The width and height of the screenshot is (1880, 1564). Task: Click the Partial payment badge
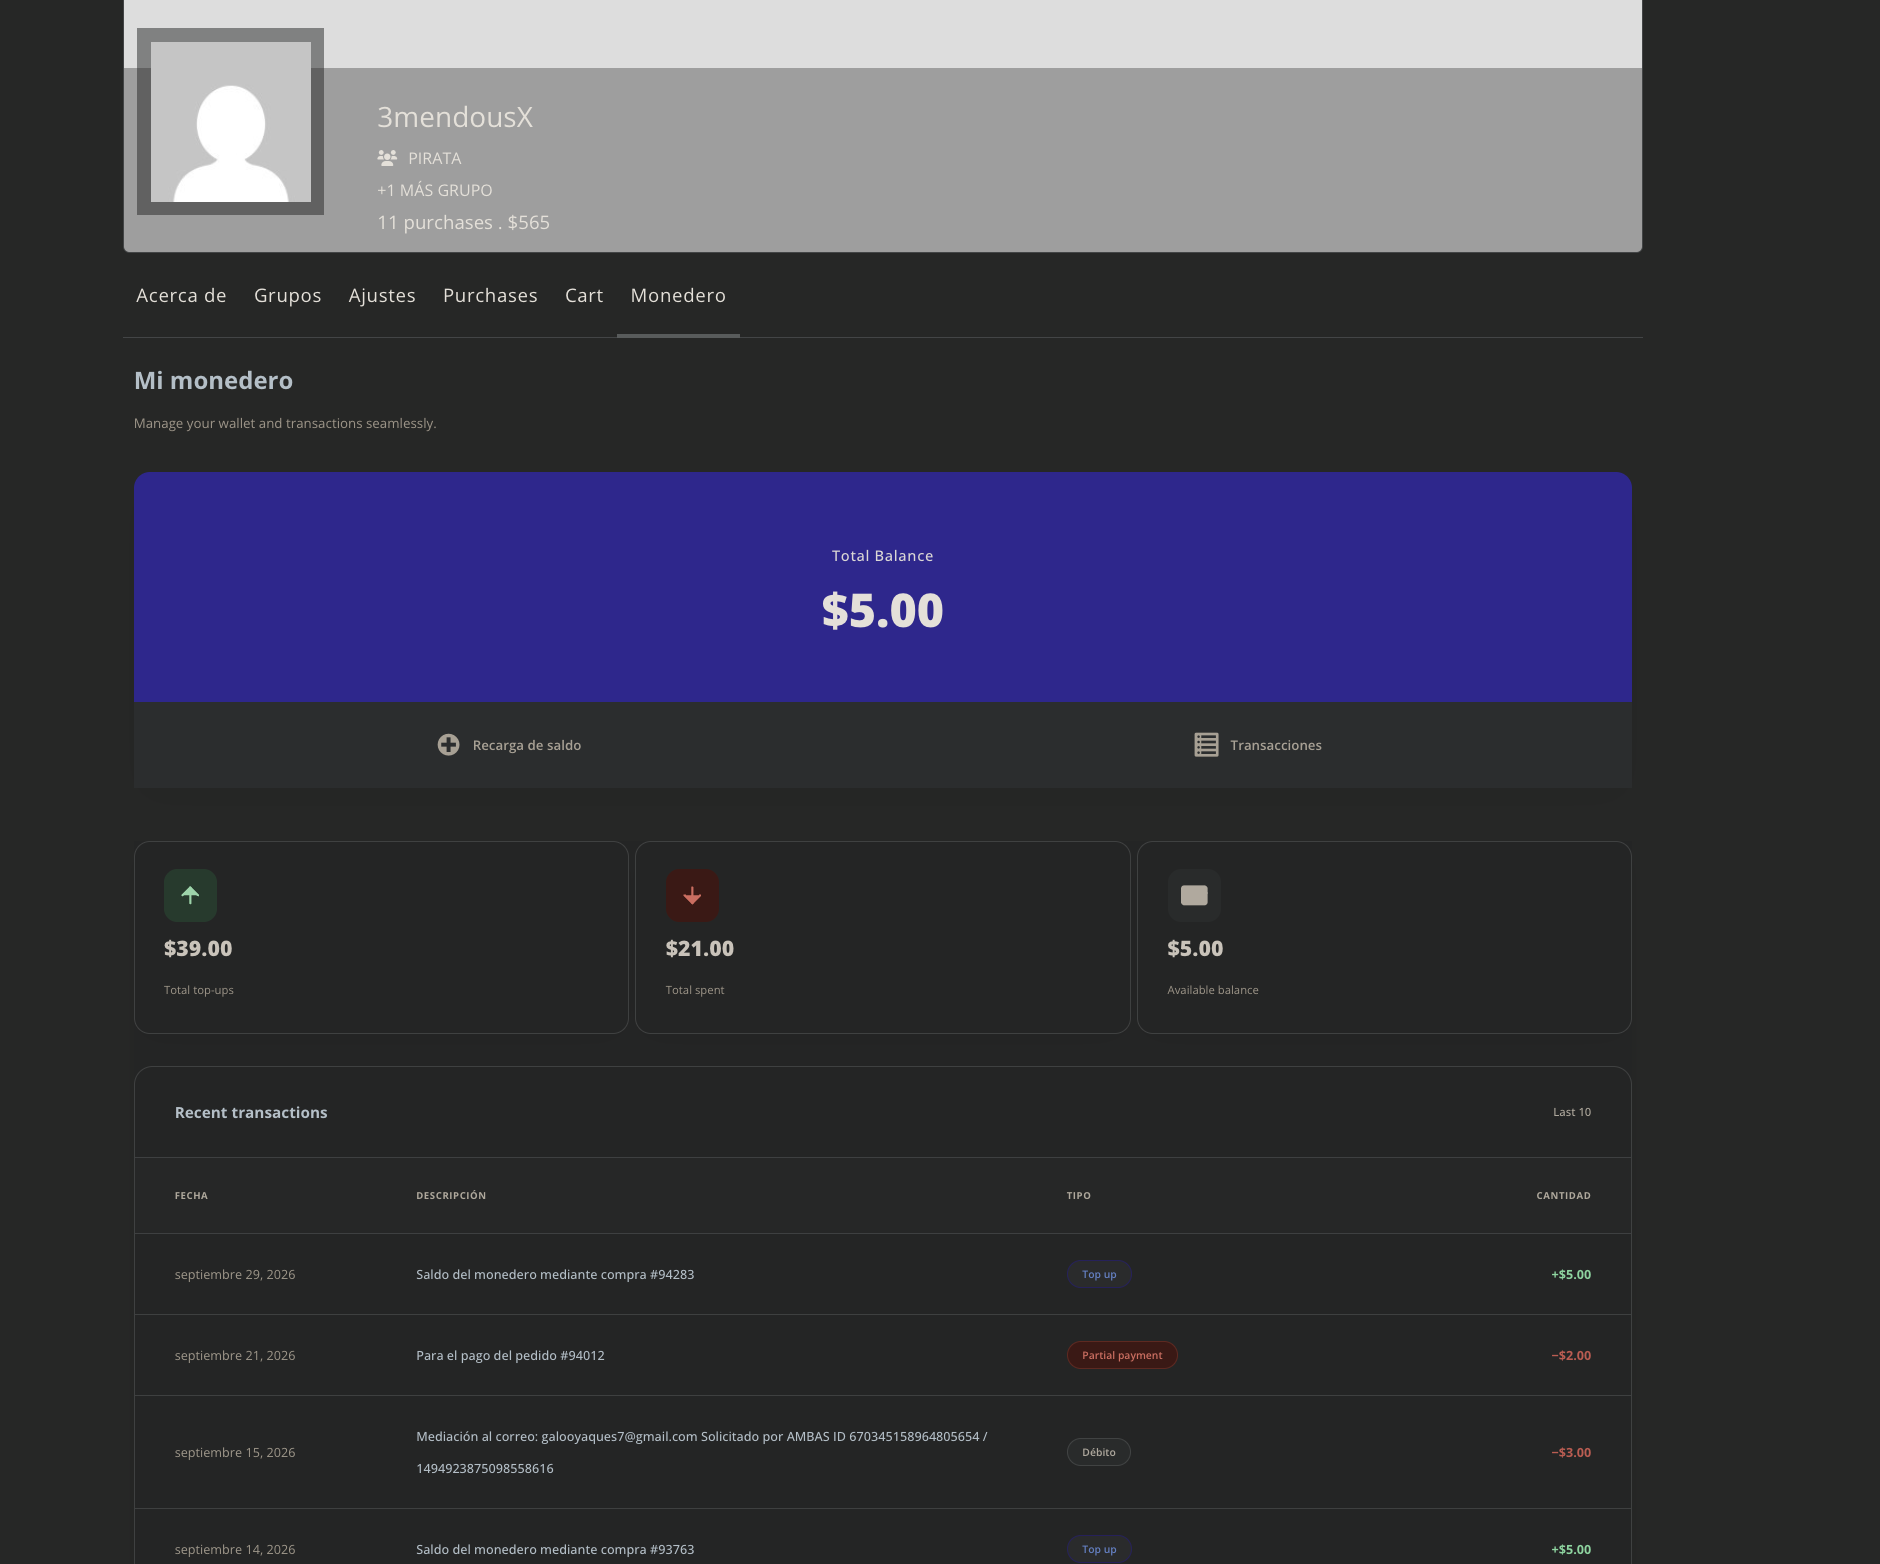1122,1355
